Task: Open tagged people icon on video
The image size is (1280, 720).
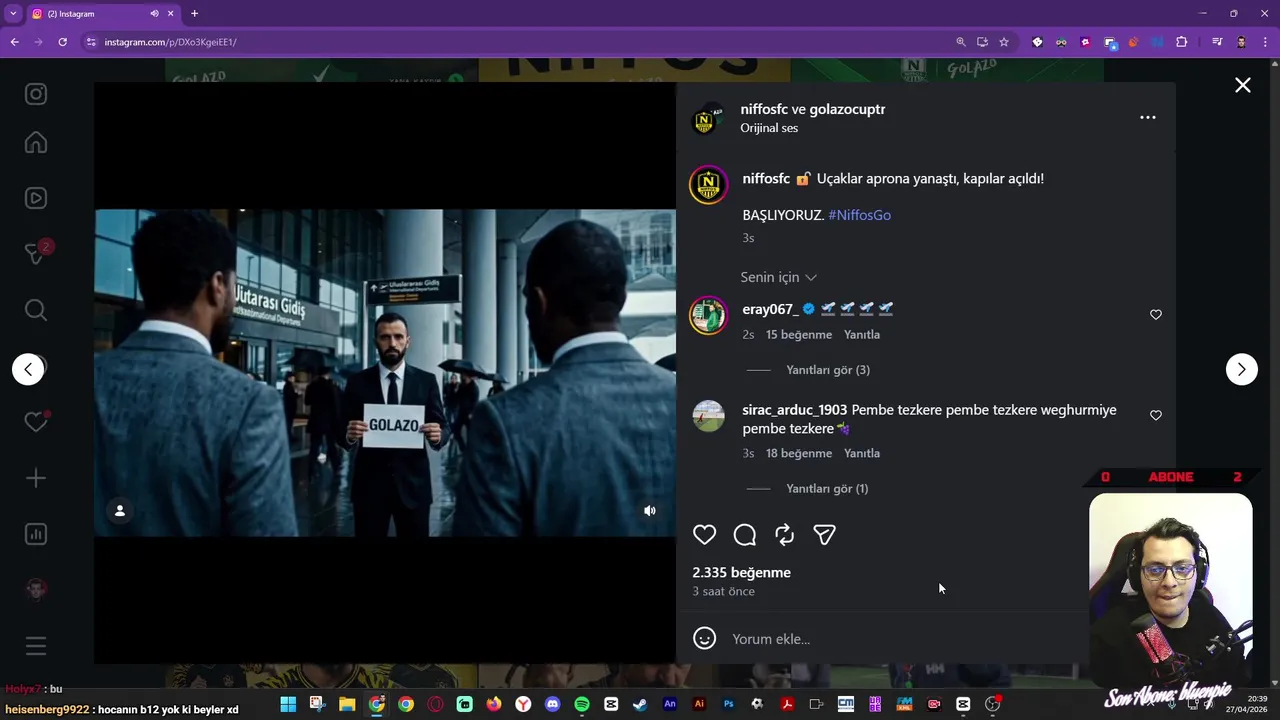Action: coord(120,511)
